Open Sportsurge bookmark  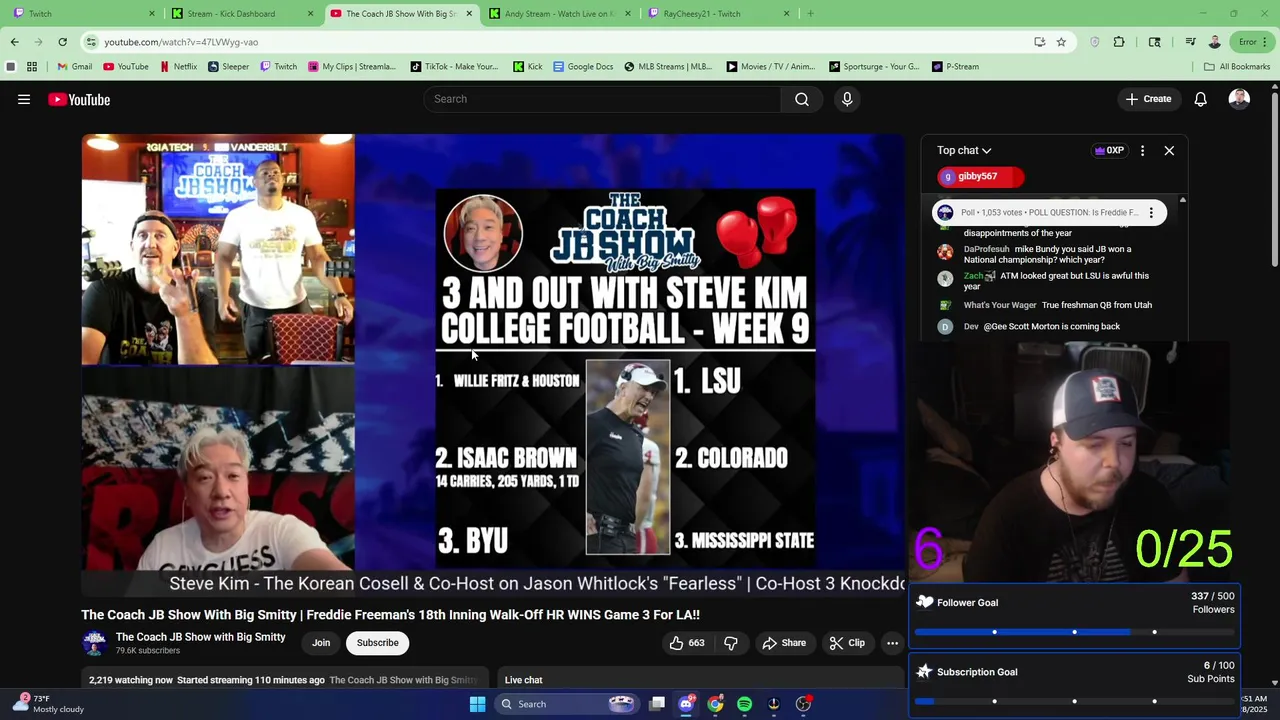point(874,67)
